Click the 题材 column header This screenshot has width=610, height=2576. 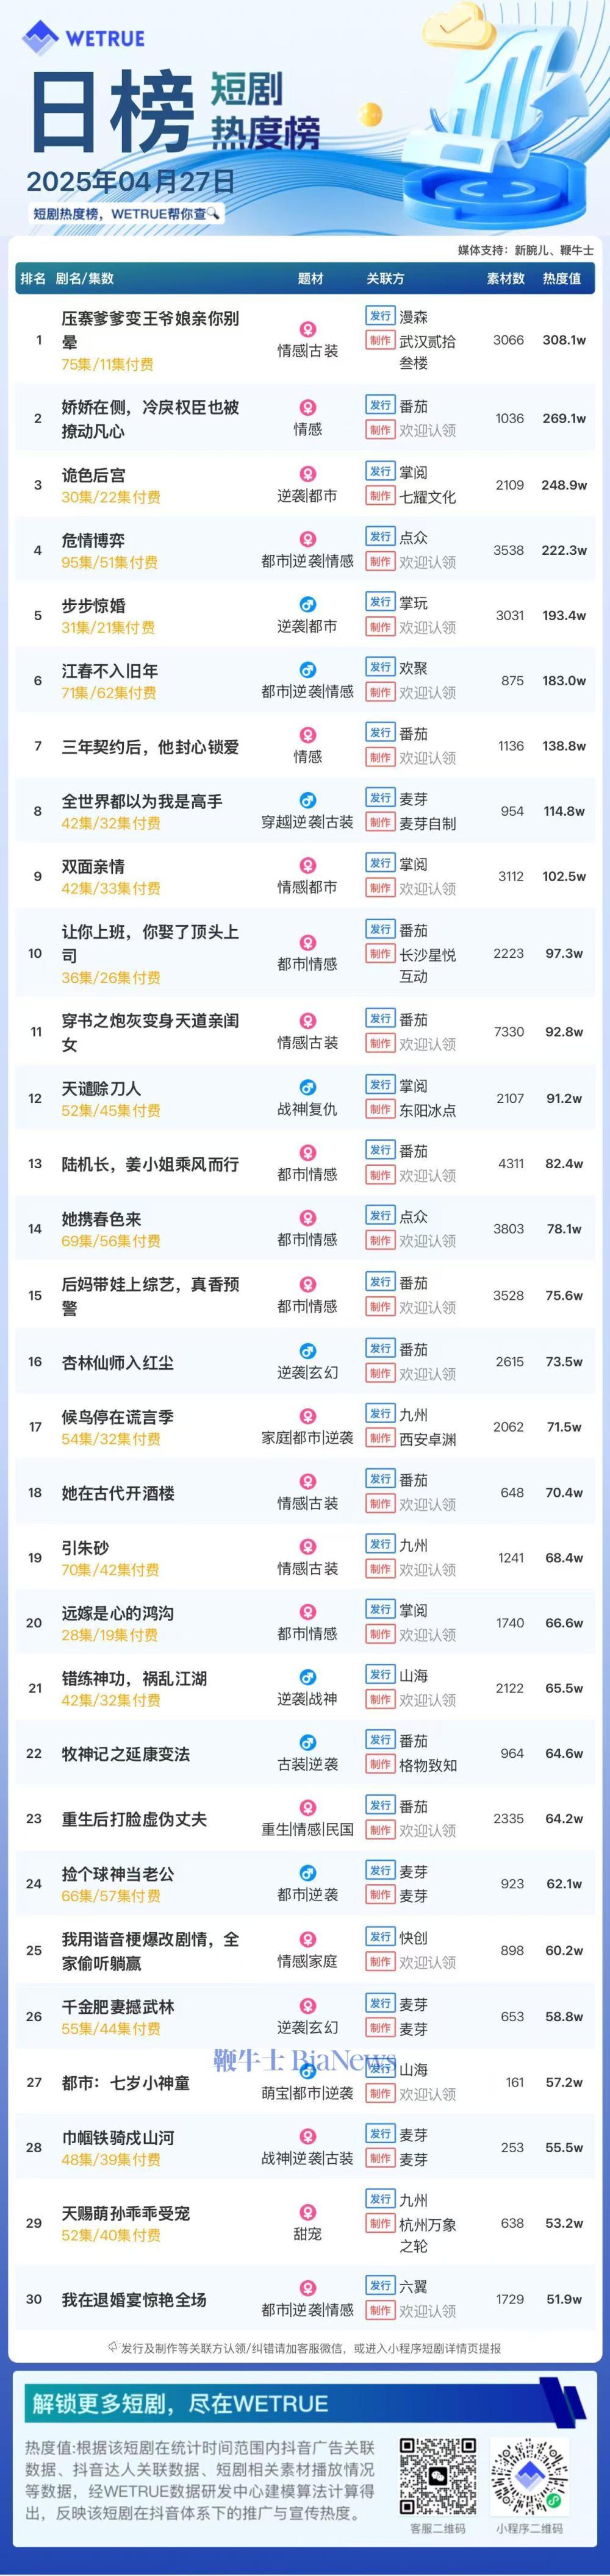point(311,279)
